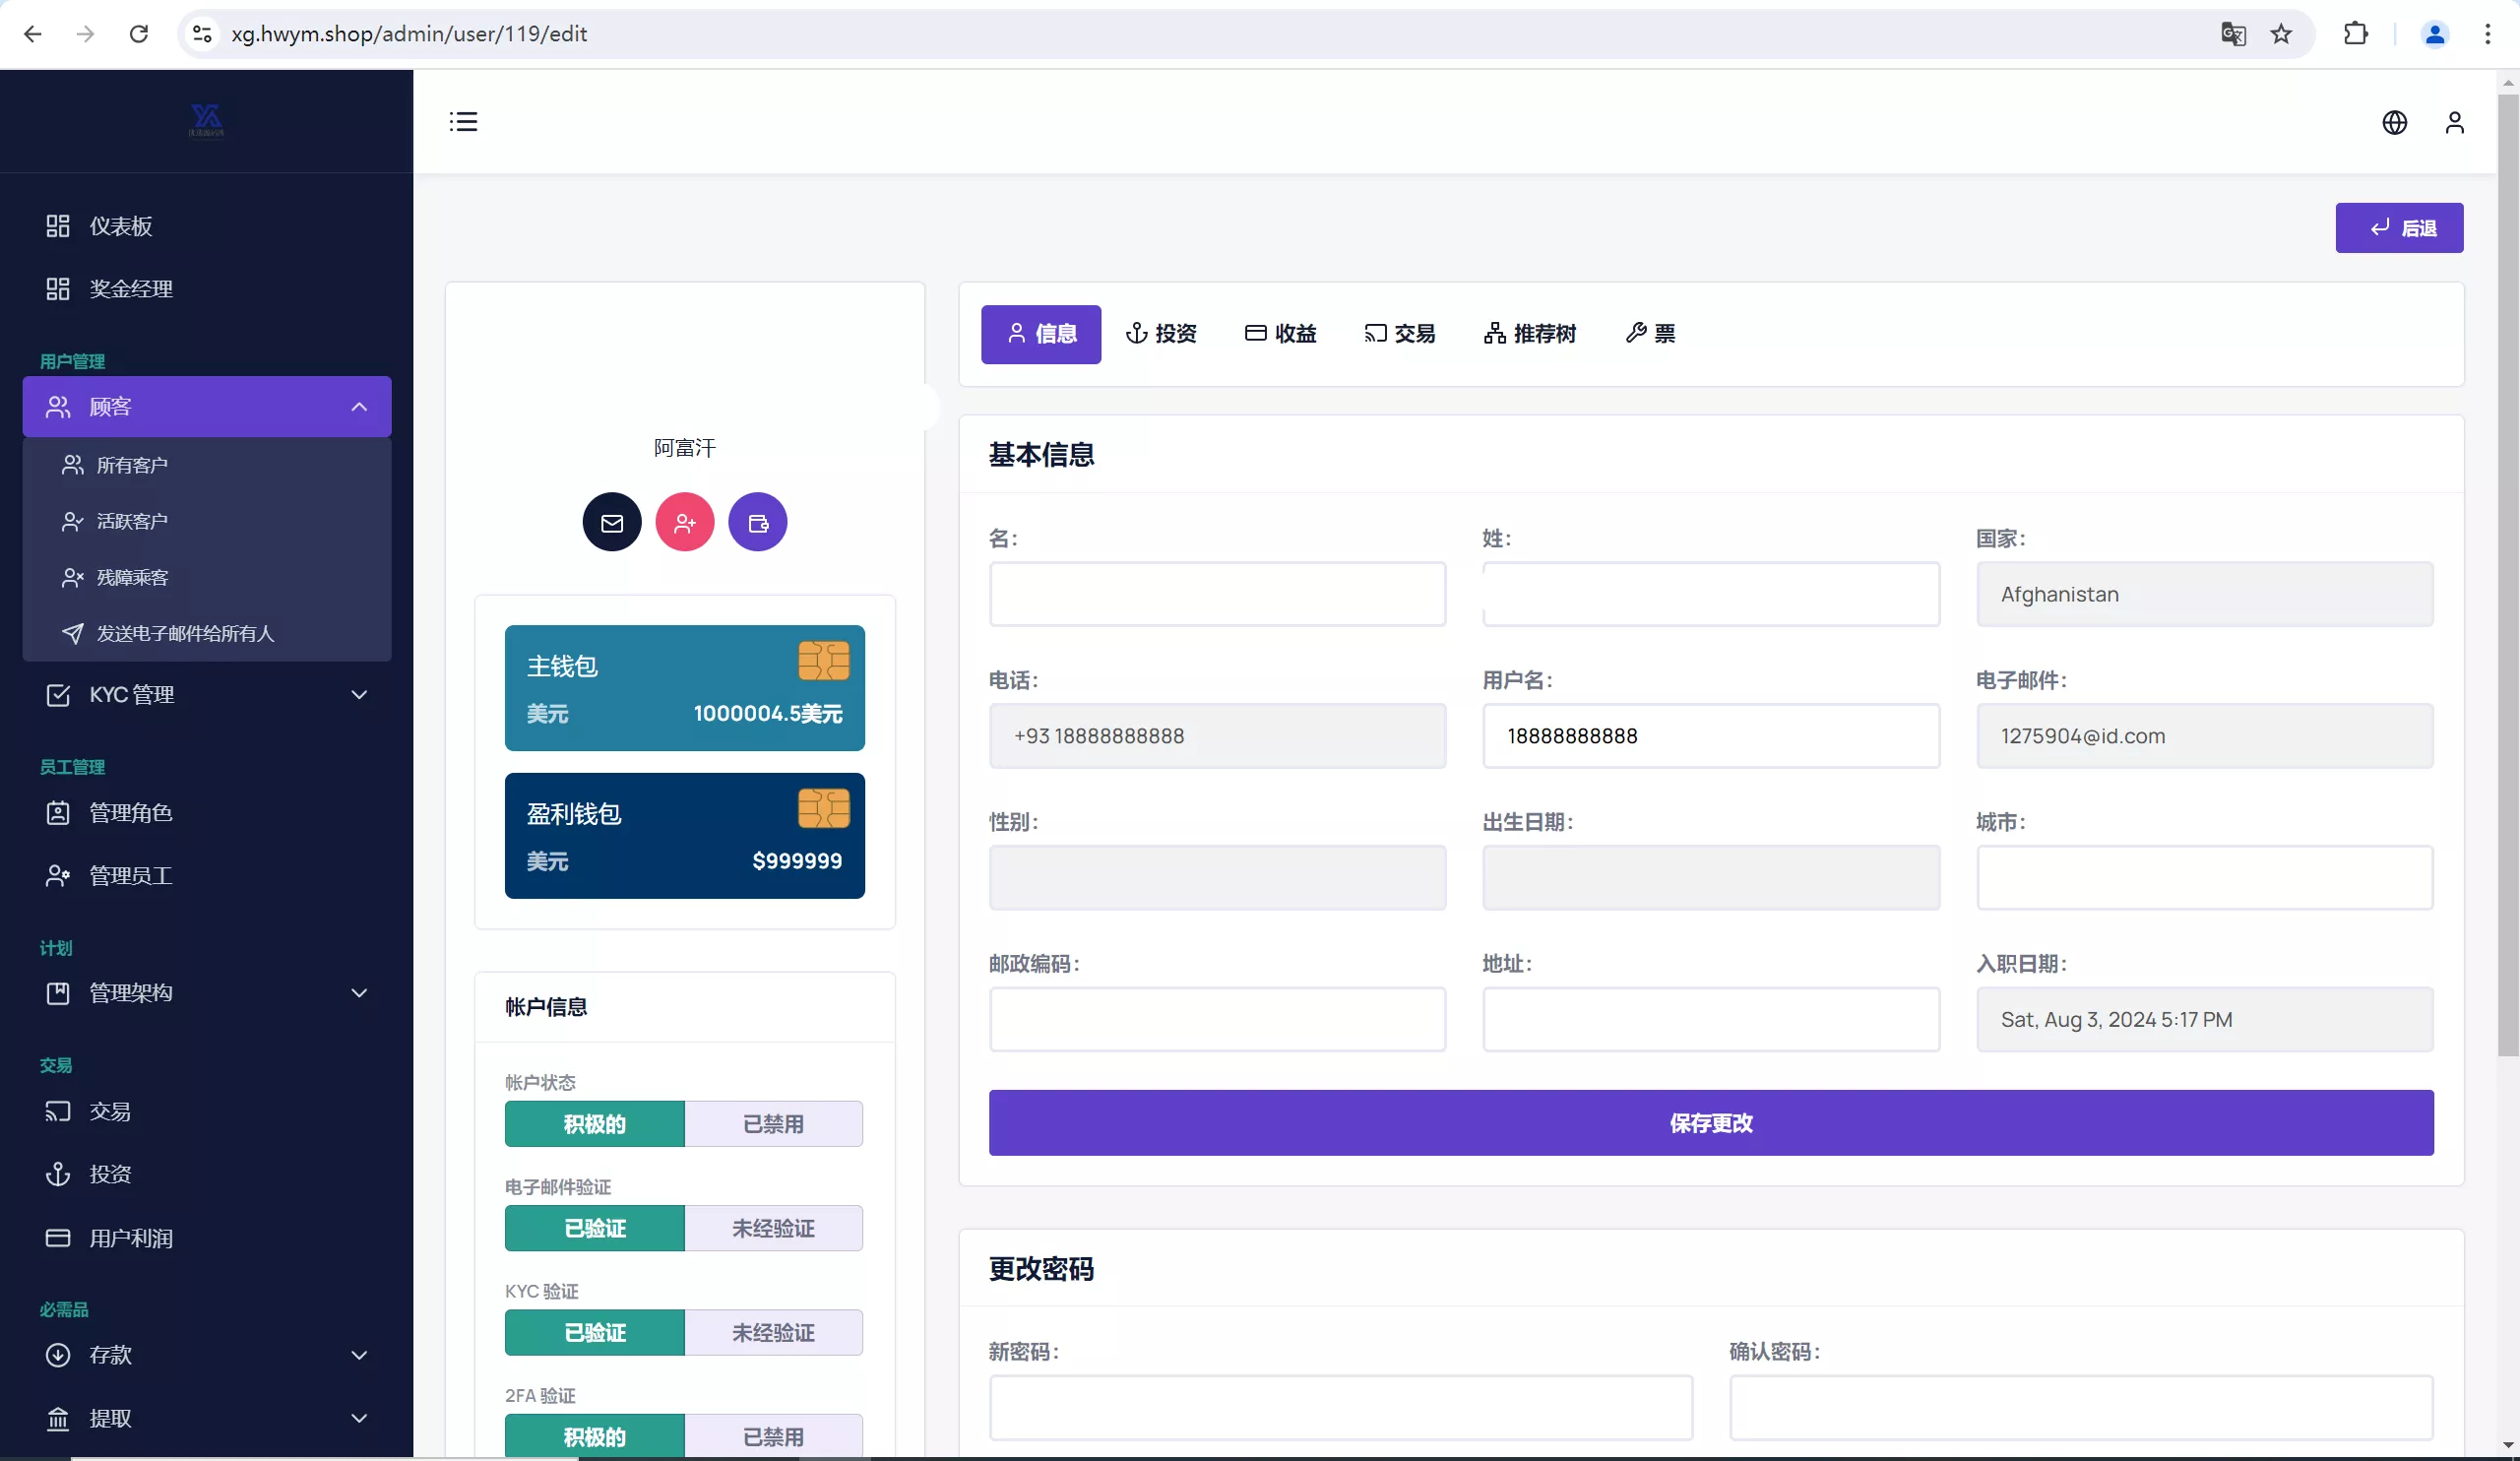Viewport: 2520px width, 1461px height.
Task: Expand the 存款 sidebar menu
Action: click(x=207, y=1355)
